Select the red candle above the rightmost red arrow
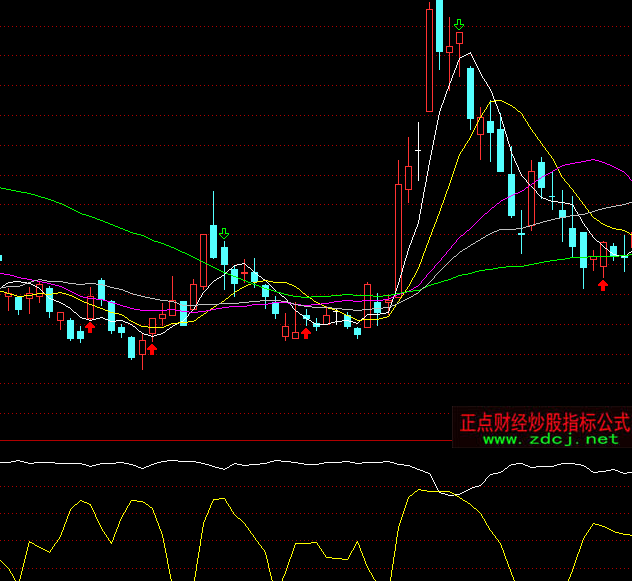632x581 pixels. pos(603,255)
